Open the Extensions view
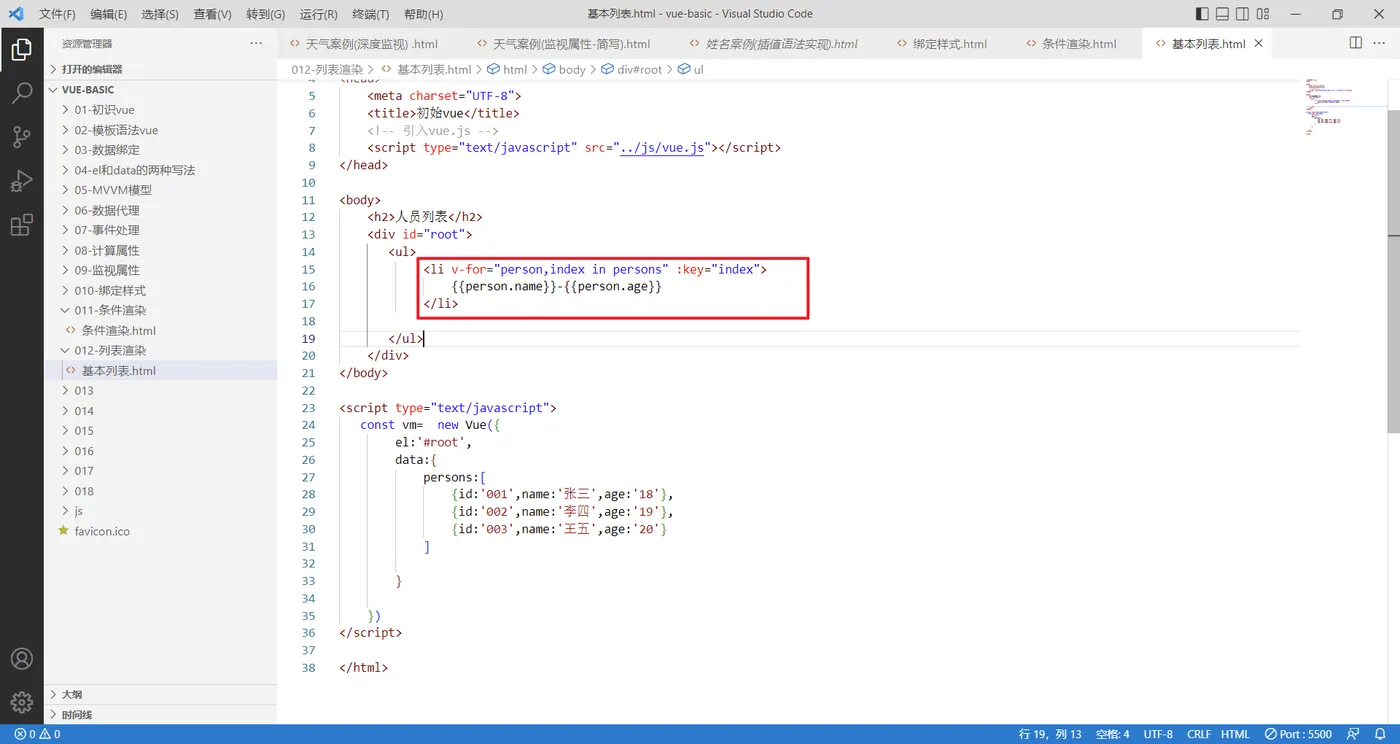The image size is (1400, 744). pyautogui.click(x=21, y=225)
